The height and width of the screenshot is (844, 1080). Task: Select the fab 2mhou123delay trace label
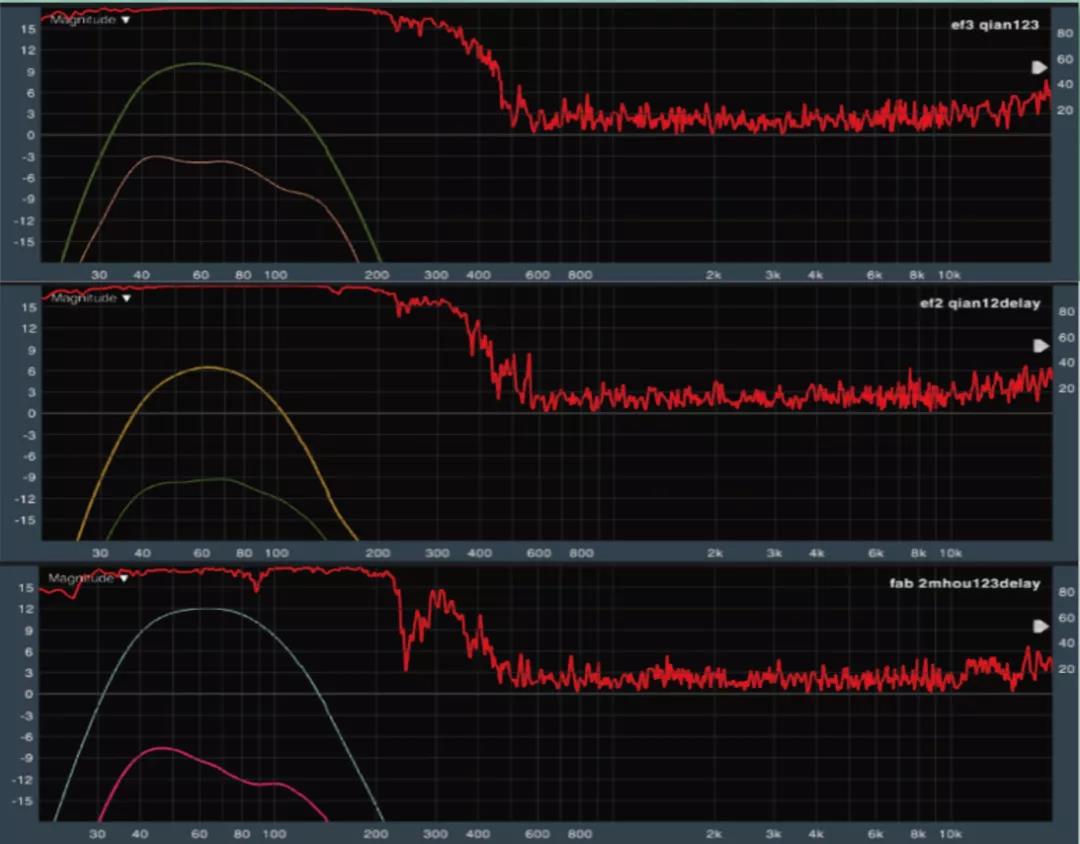pyautogui.click(x=977, y=584)
